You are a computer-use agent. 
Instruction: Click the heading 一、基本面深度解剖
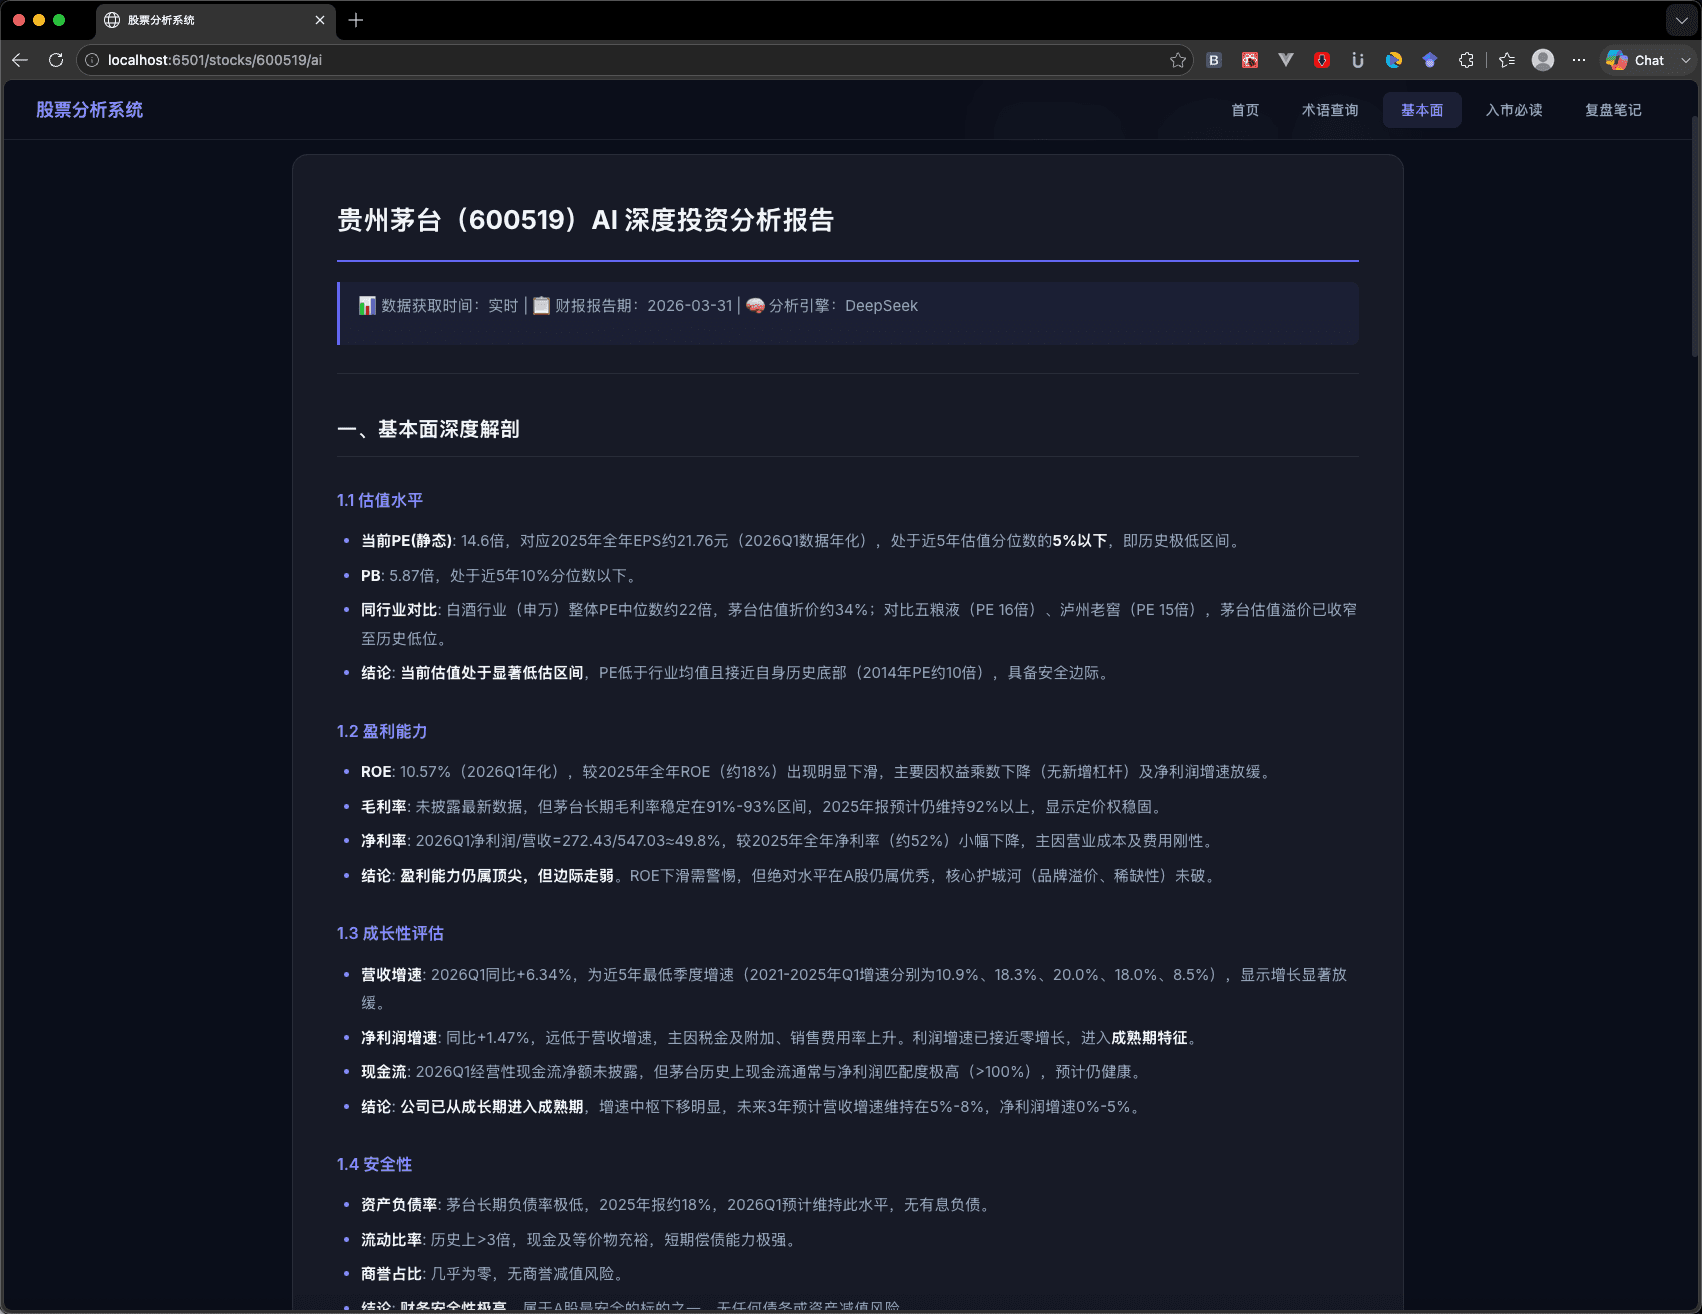pos(428,429)
